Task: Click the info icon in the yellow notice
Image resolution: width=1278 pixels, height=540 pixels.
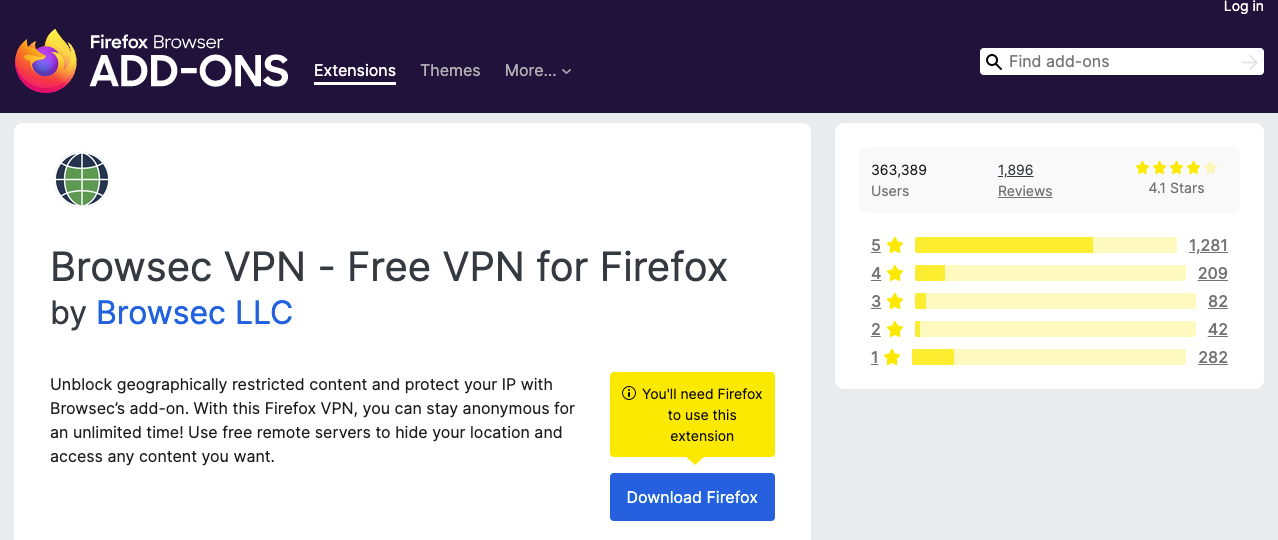Action: click(x=629, y=394)
